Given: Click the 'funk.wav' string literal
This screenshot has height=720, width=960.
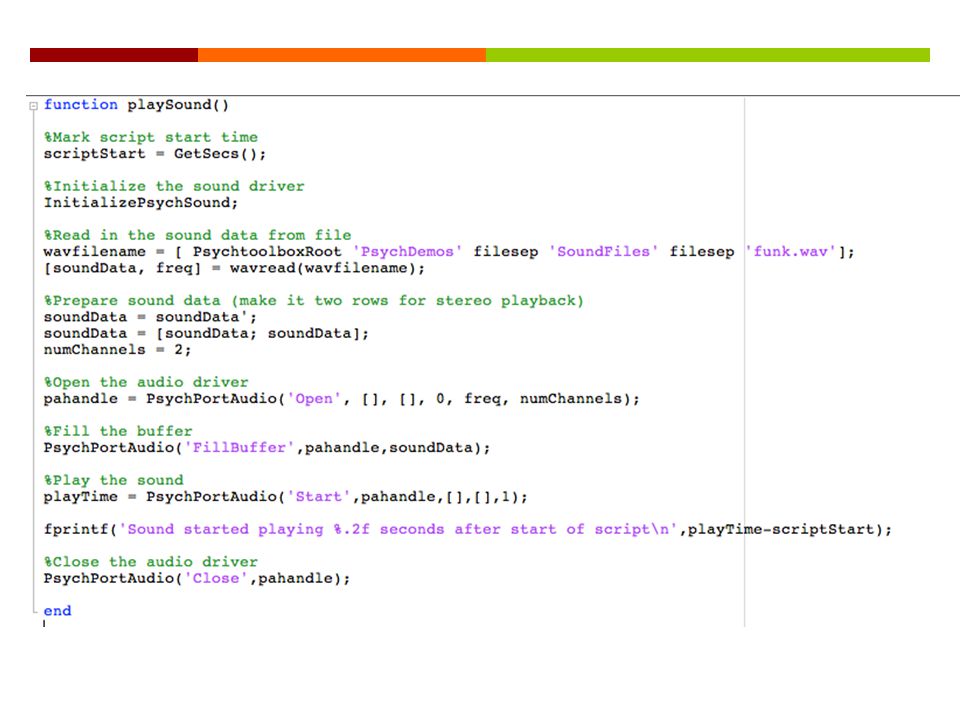Looking at the screenshot, I should pyautogui.click(x=791, y=252).
